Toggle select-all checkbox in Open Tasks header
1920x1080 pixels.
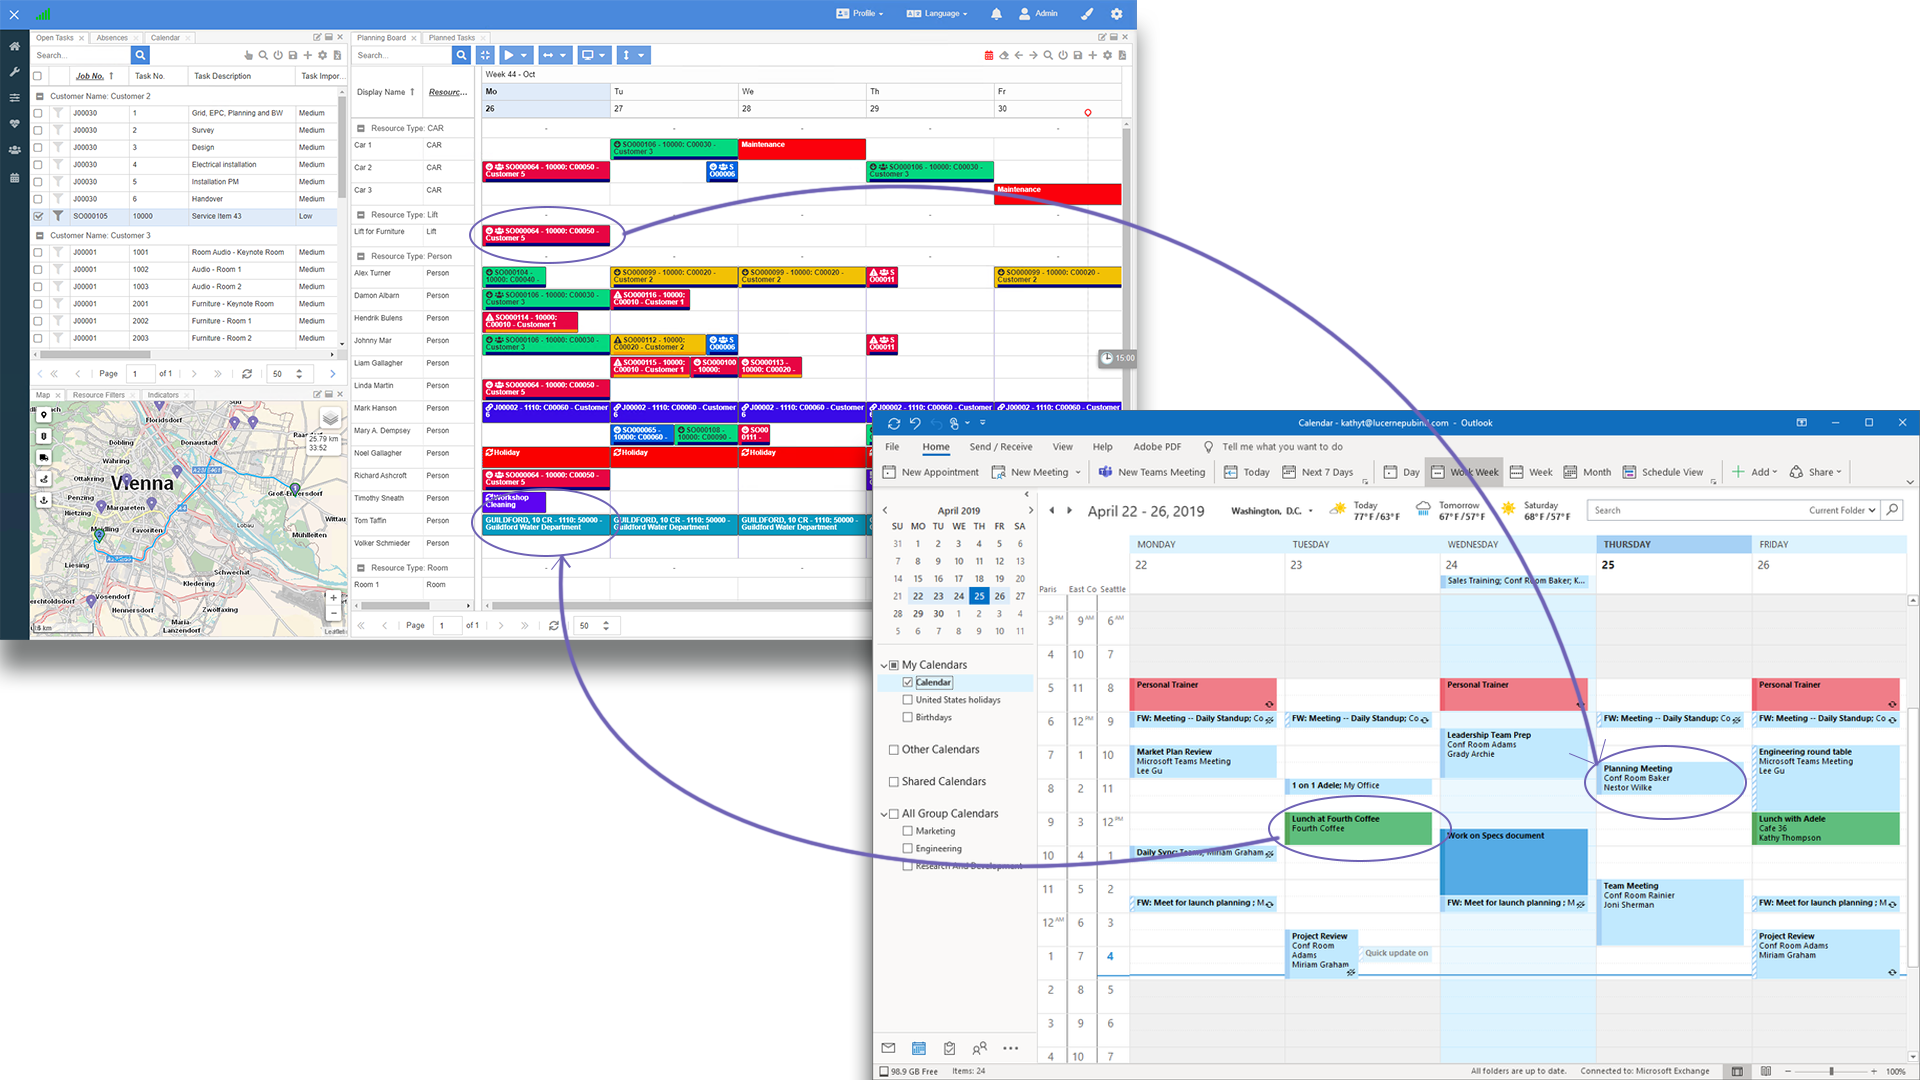[x=38, y=76]
